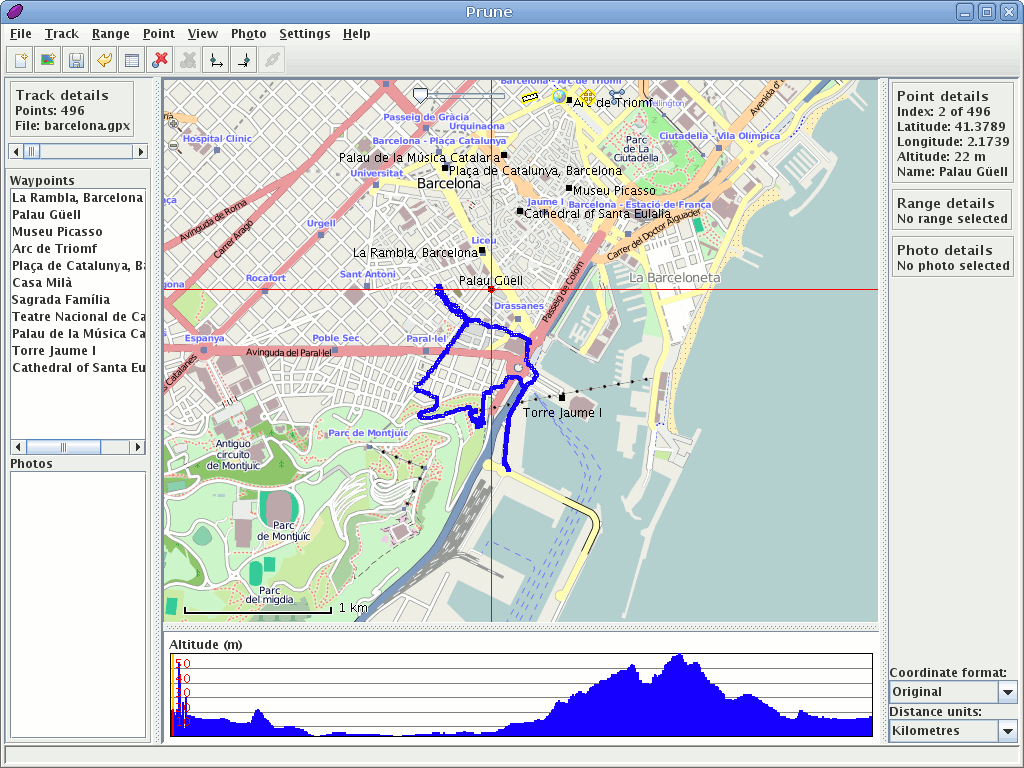Open the Photo menu
The image size is (1024, 768).
pyautogui.click(x=249, y=34)
